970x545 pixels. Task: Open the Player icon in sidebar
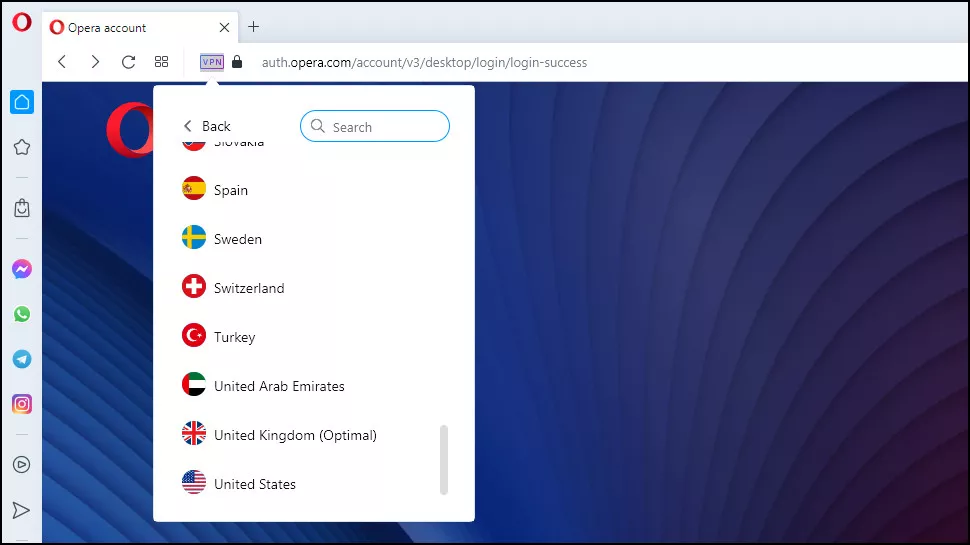tap(21, 464)
